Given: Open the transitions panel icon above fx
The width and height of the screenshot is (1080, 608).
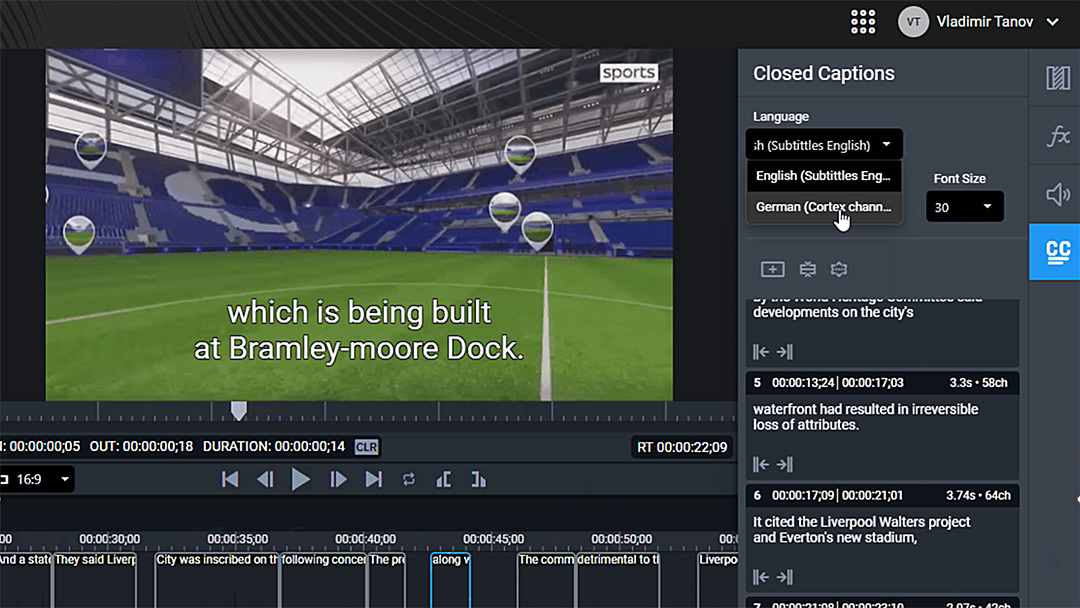Looking at the screenshot, I should pos(1057,78).
